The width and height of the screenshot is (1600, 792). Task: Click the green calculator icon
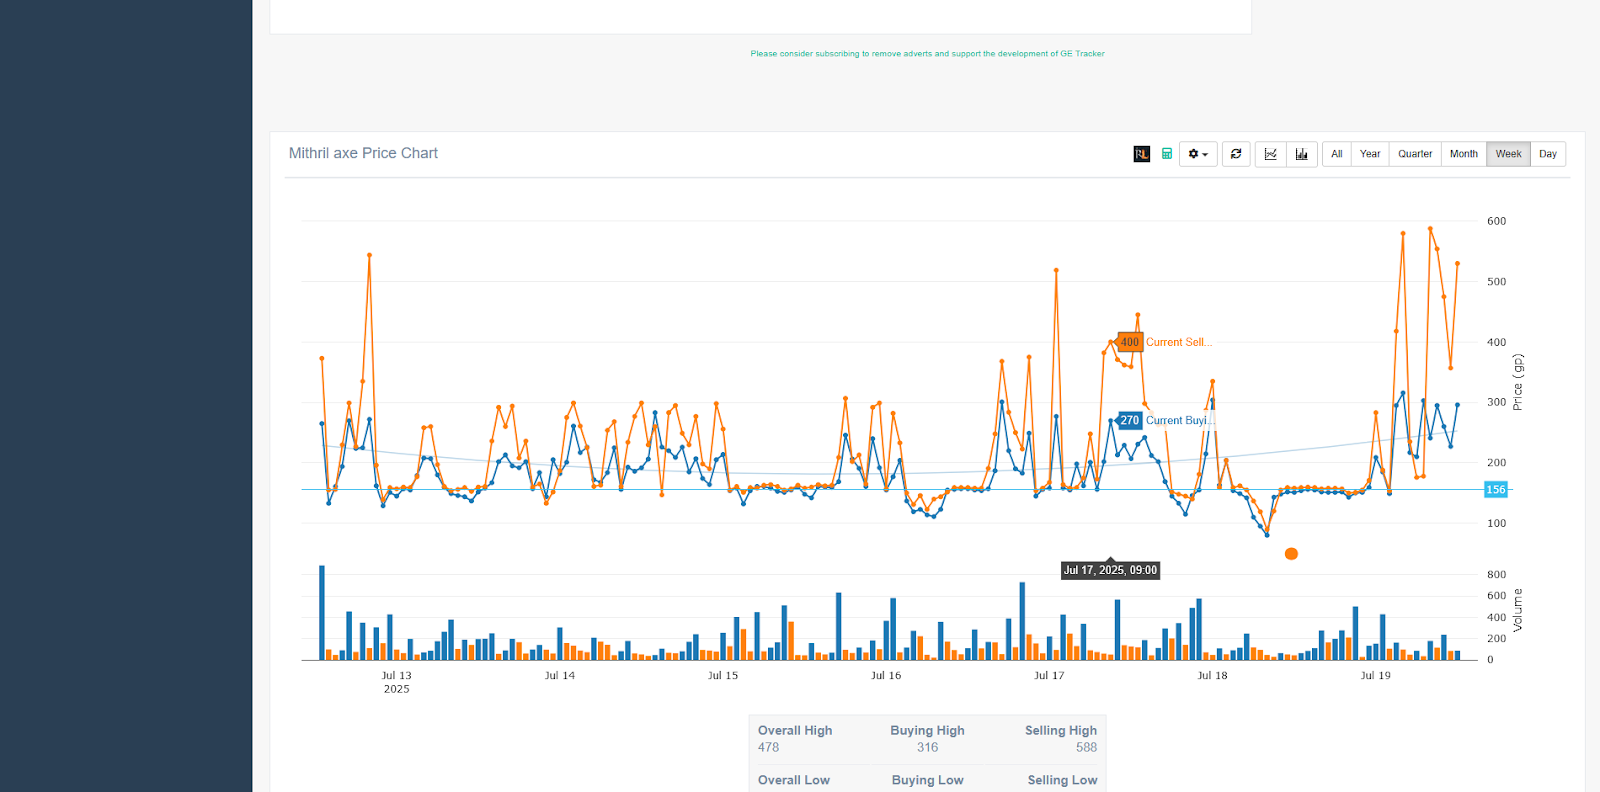tap(1166, 154)
